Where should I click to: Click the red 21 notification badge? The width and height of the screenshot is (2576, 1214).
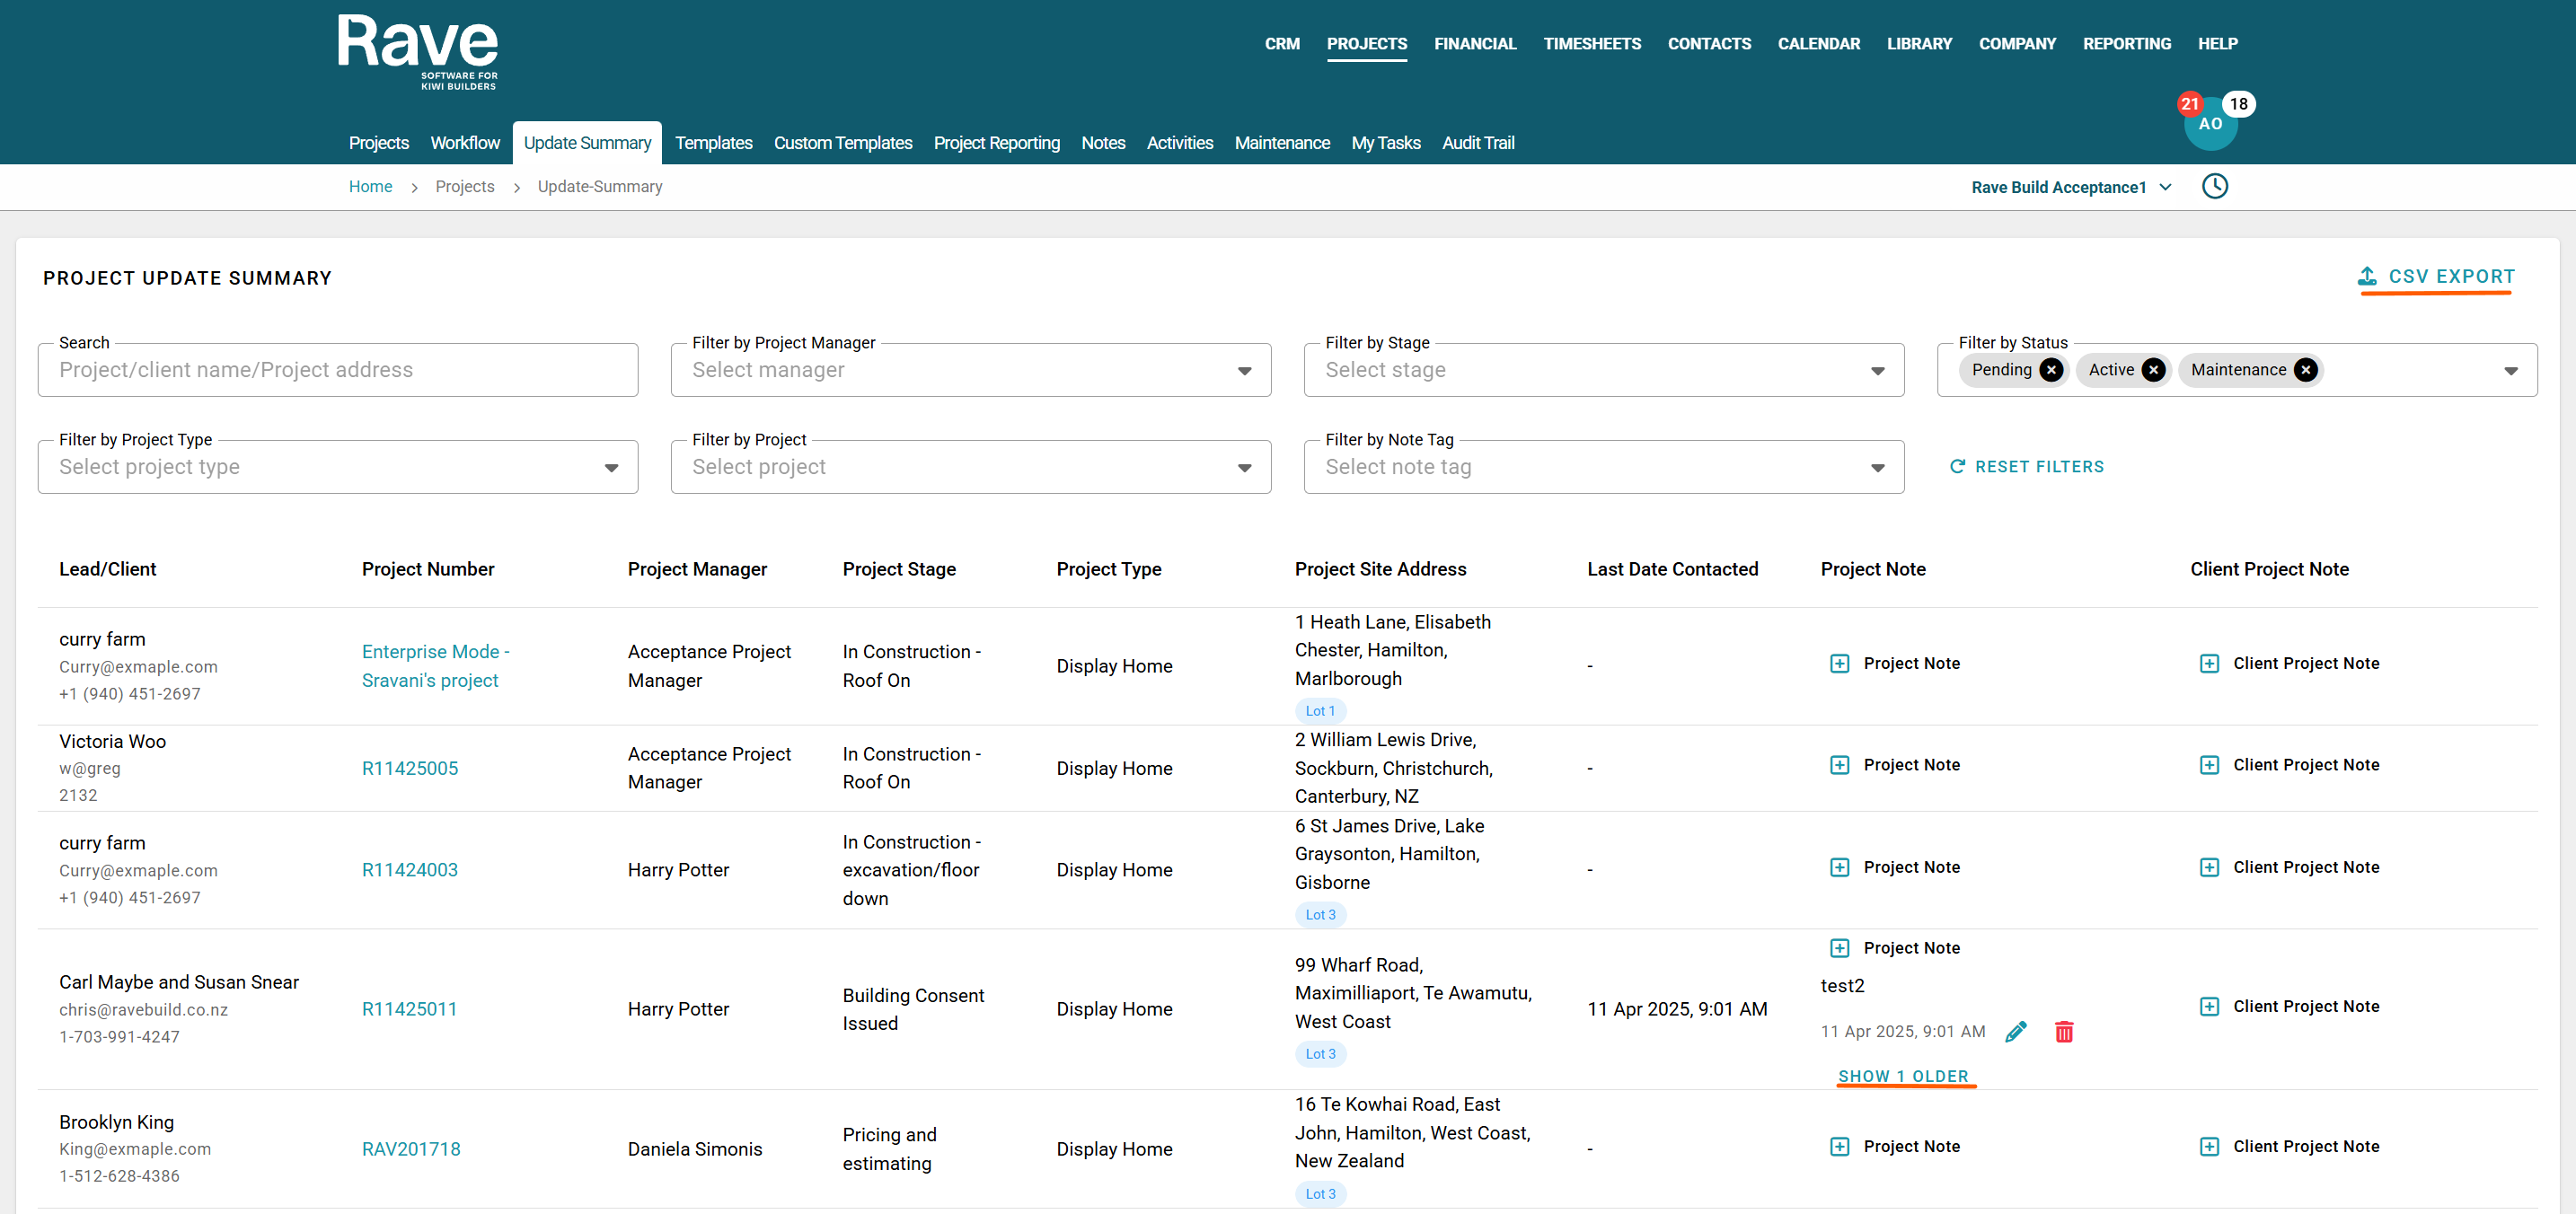2188,104
